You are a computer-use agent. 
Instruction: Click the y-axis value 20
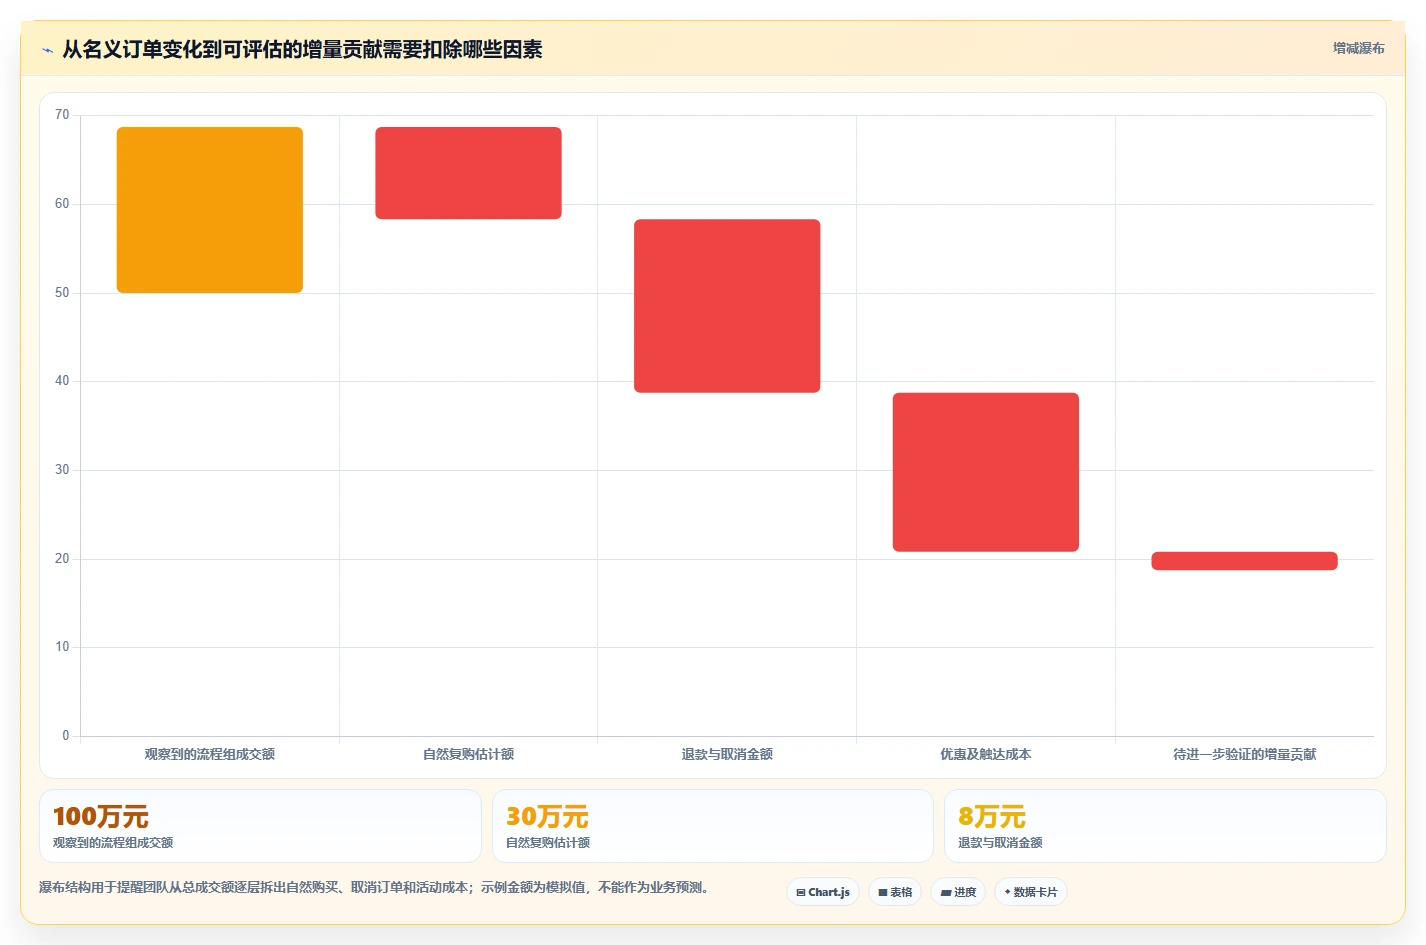(x=62, y=559)
